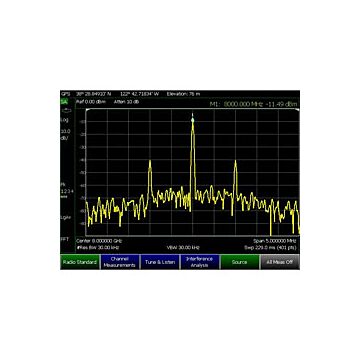The image size is (360, 360).
Task: Click the LgAv averaging annotation
Action: 66,217
